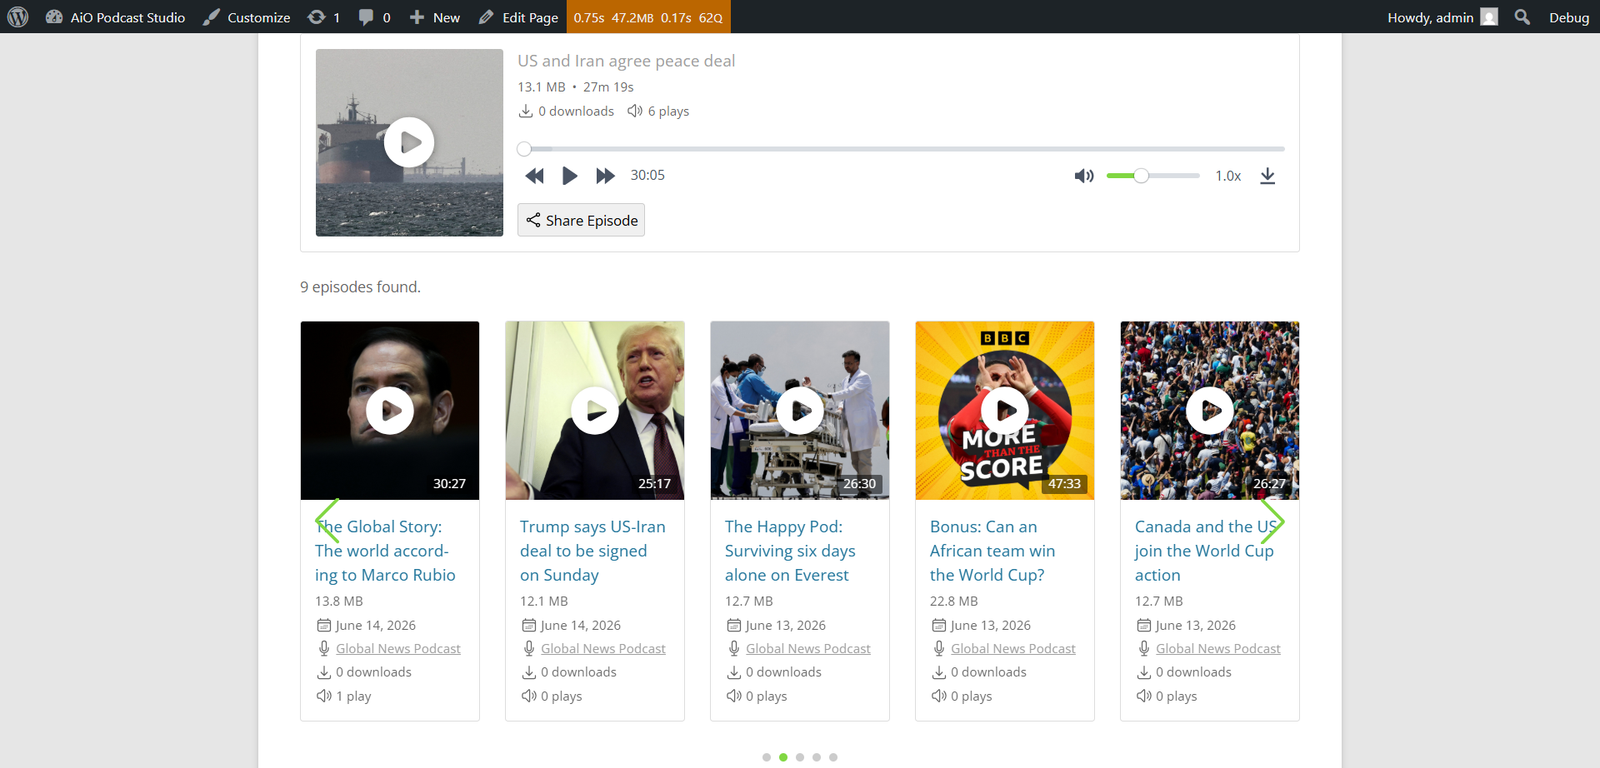
Task: Mute the player with speaker icon
Action: click(1084, 176)
